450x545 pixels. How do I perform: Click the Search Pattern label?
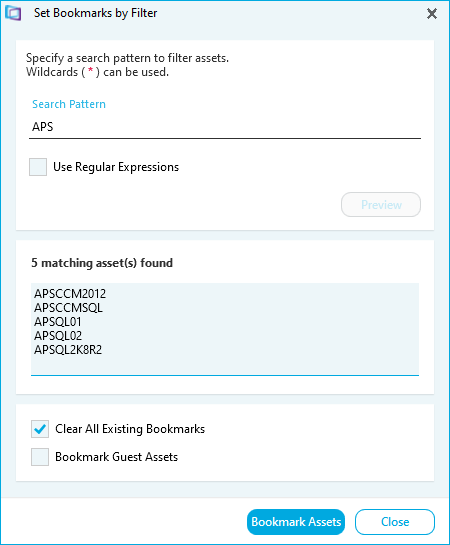tap(69, 104)
